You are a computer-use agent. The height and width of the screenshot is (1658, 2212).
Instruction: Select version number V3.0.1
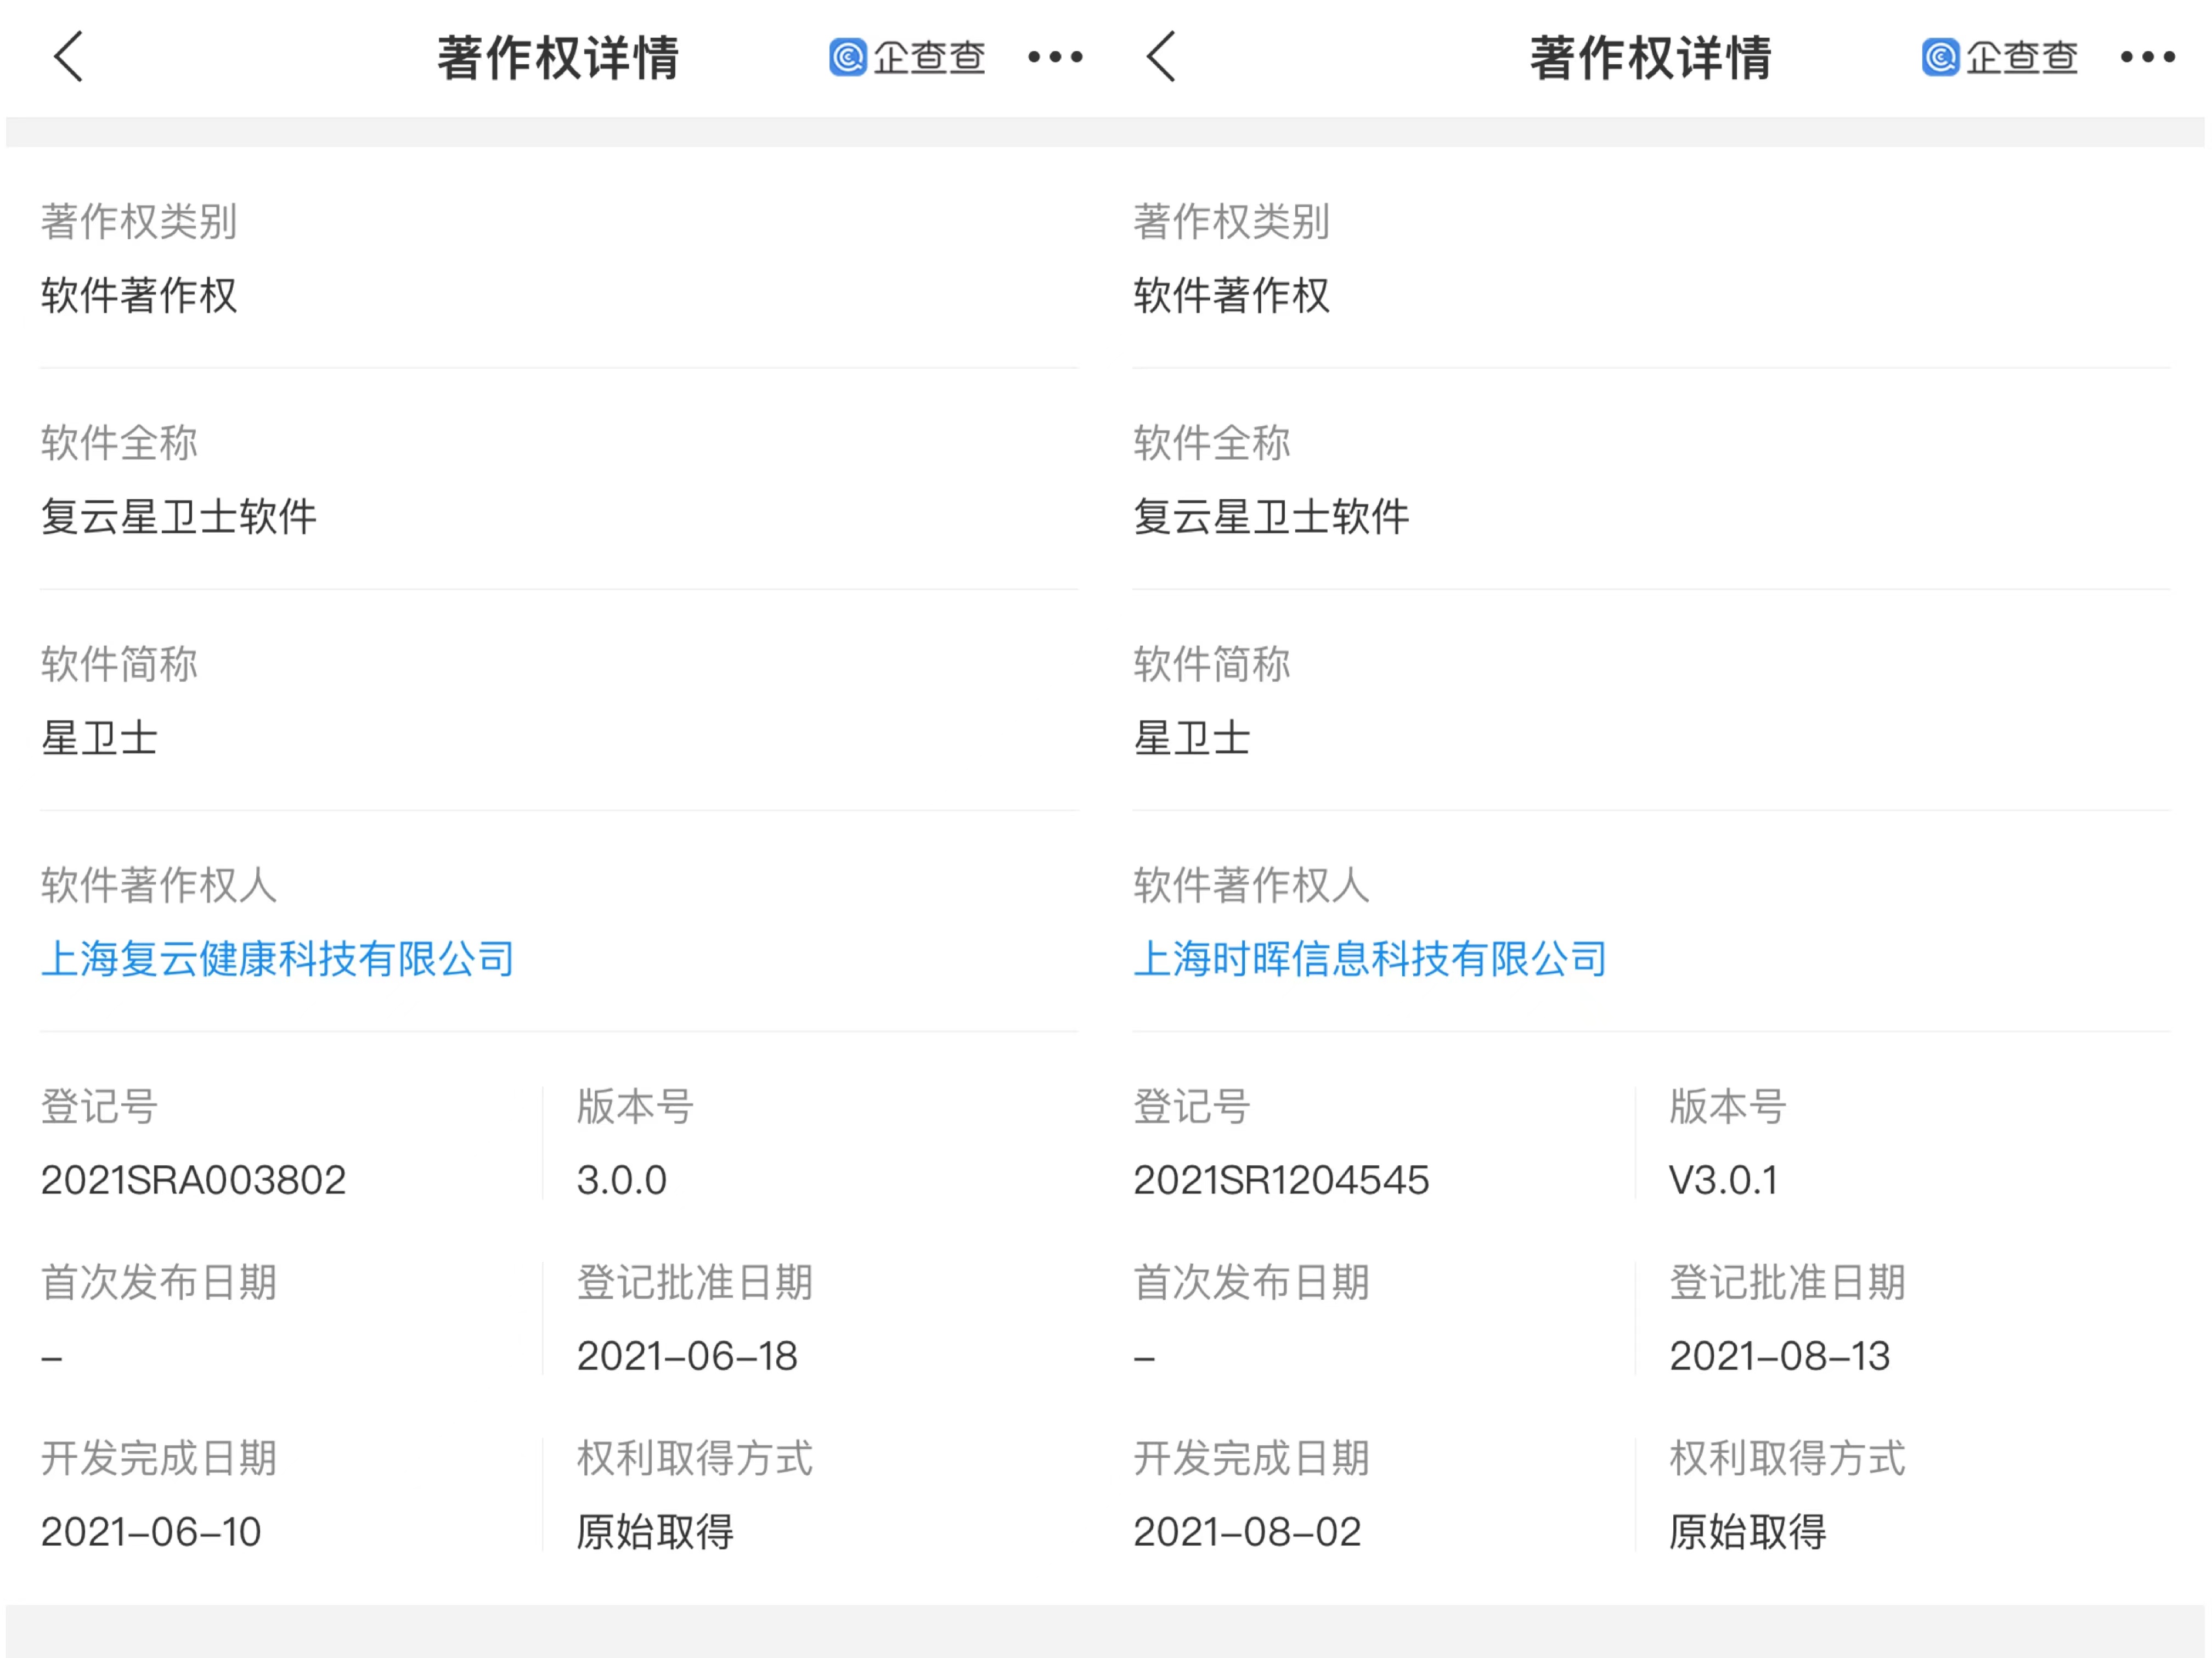click(x=1723, y=1180)
